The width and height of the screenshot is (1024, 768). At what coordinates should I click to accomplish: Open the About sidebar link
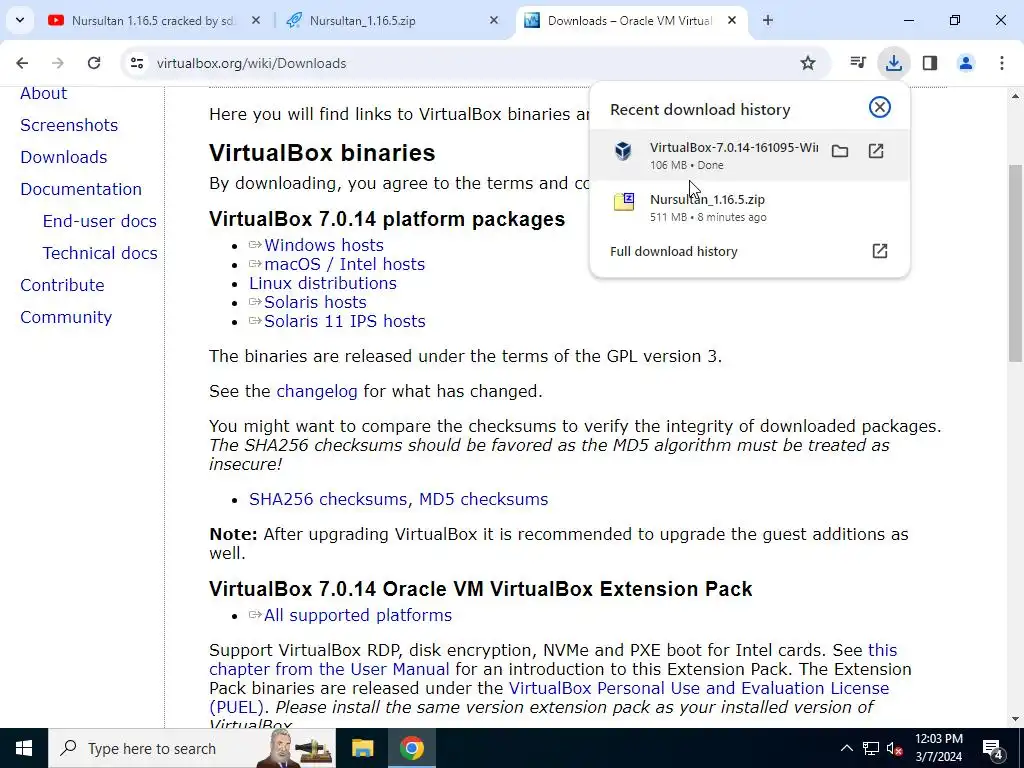click(x=43, y=93)
